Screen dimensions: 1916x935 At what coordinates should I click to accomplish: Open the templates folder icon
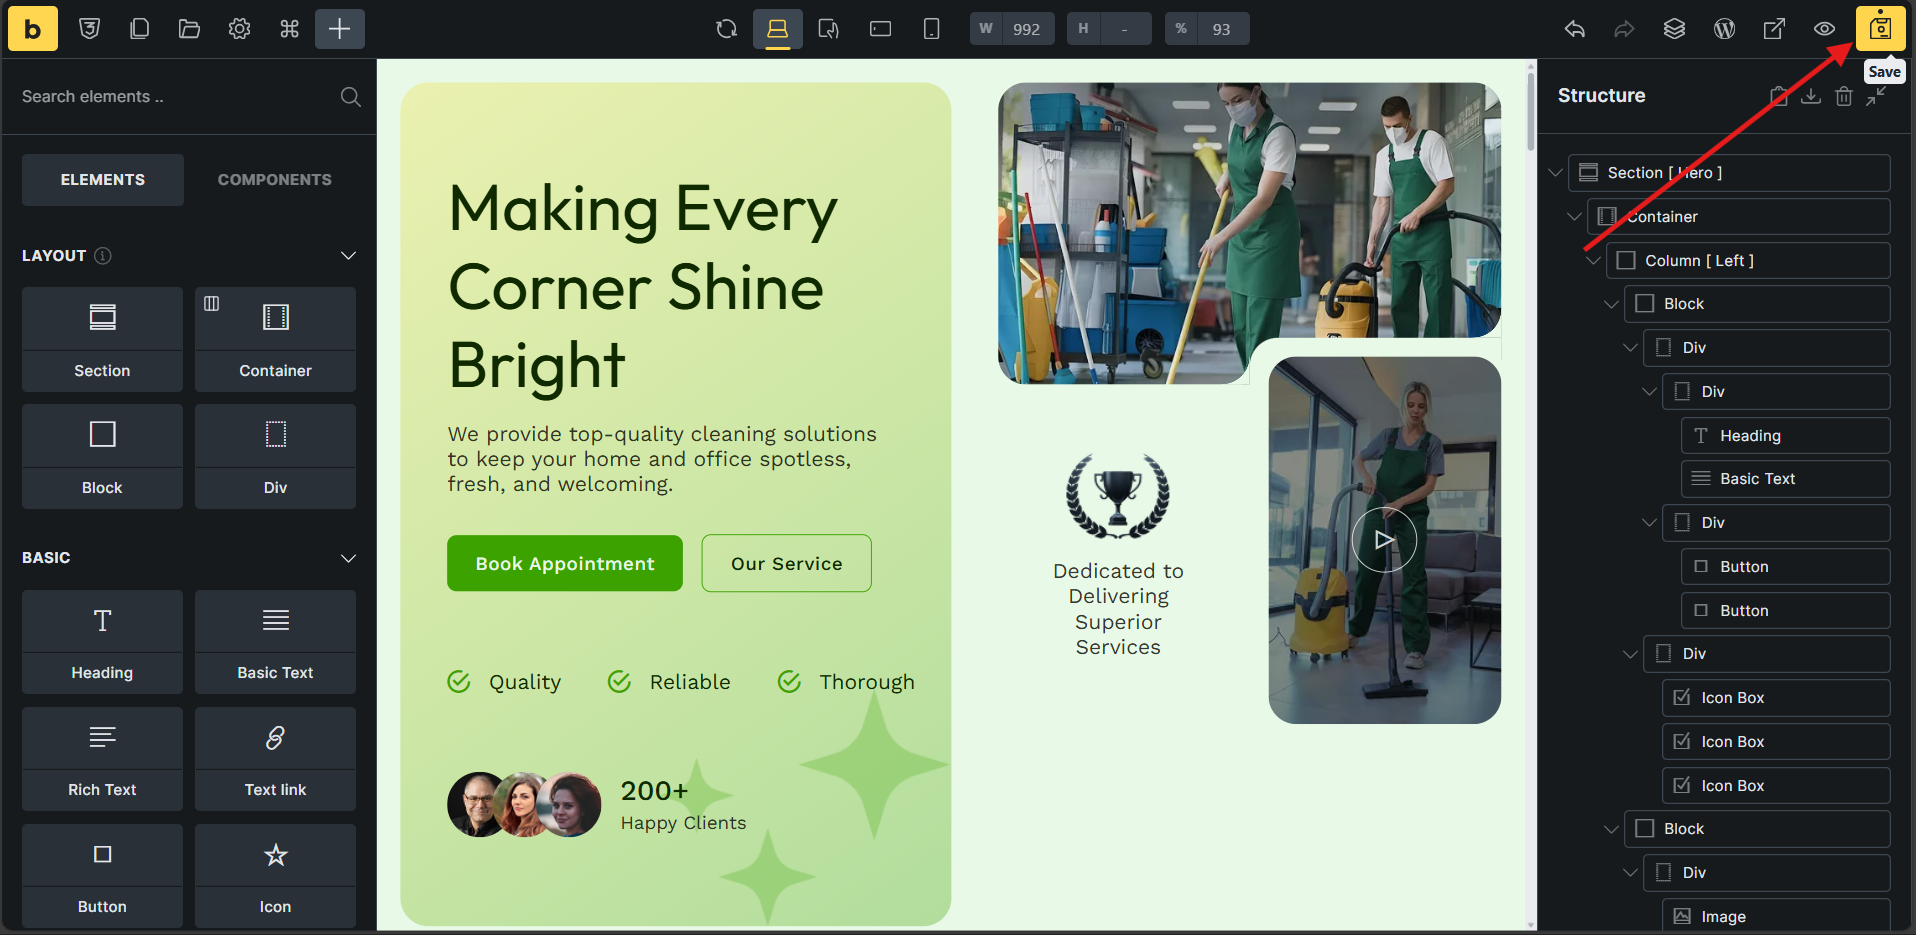[190, 29]
